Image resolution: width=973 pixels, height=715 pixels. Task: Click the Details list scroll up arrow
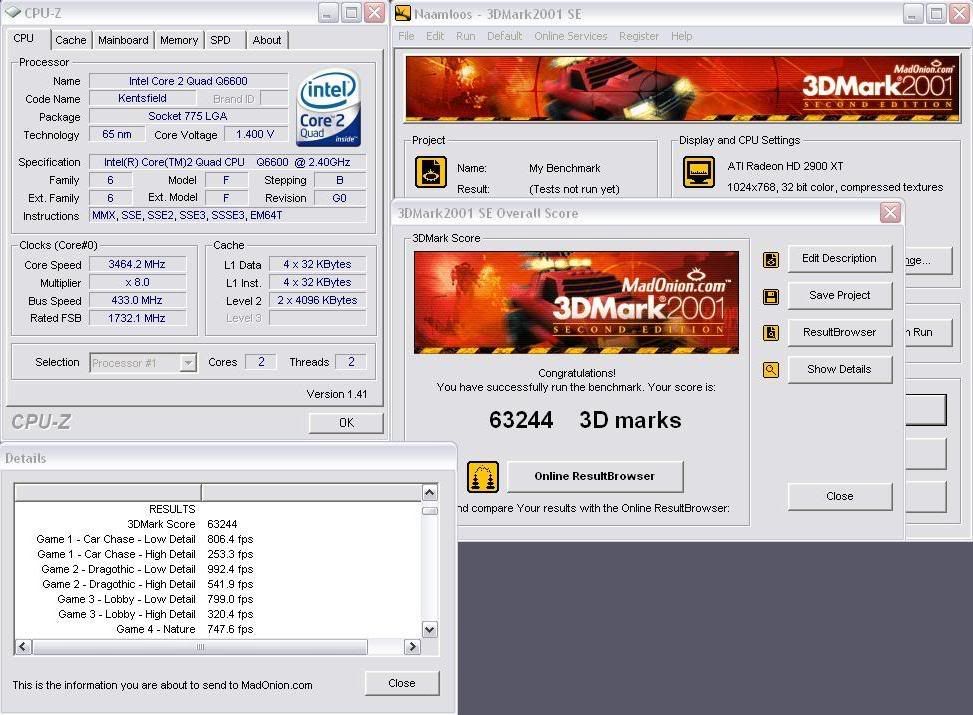(429, 493)
